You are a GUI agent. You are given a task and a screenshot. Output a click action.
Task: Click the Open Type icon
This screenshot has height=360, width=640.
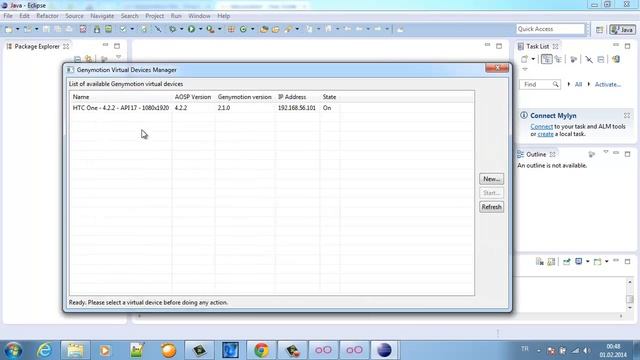(x=264, y=29)
